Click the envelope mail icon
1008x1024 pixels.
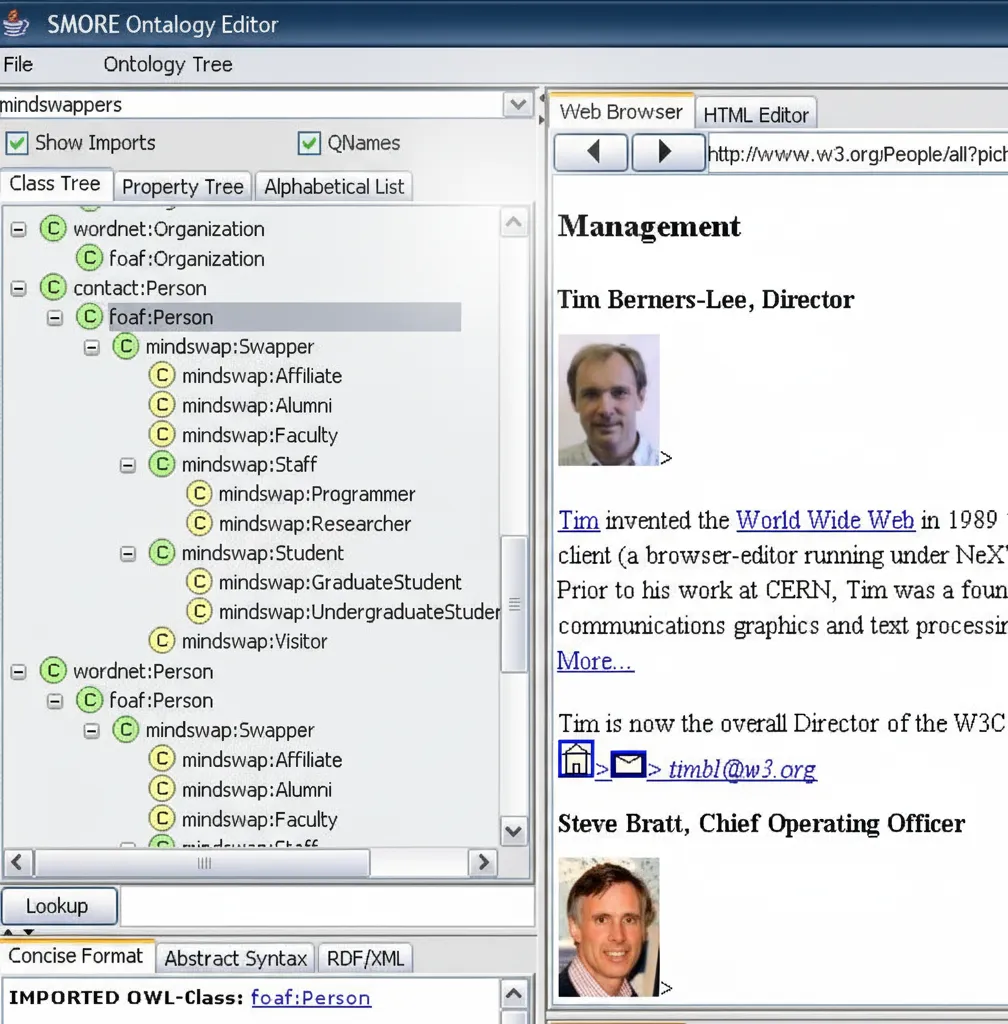coord(628,766)
